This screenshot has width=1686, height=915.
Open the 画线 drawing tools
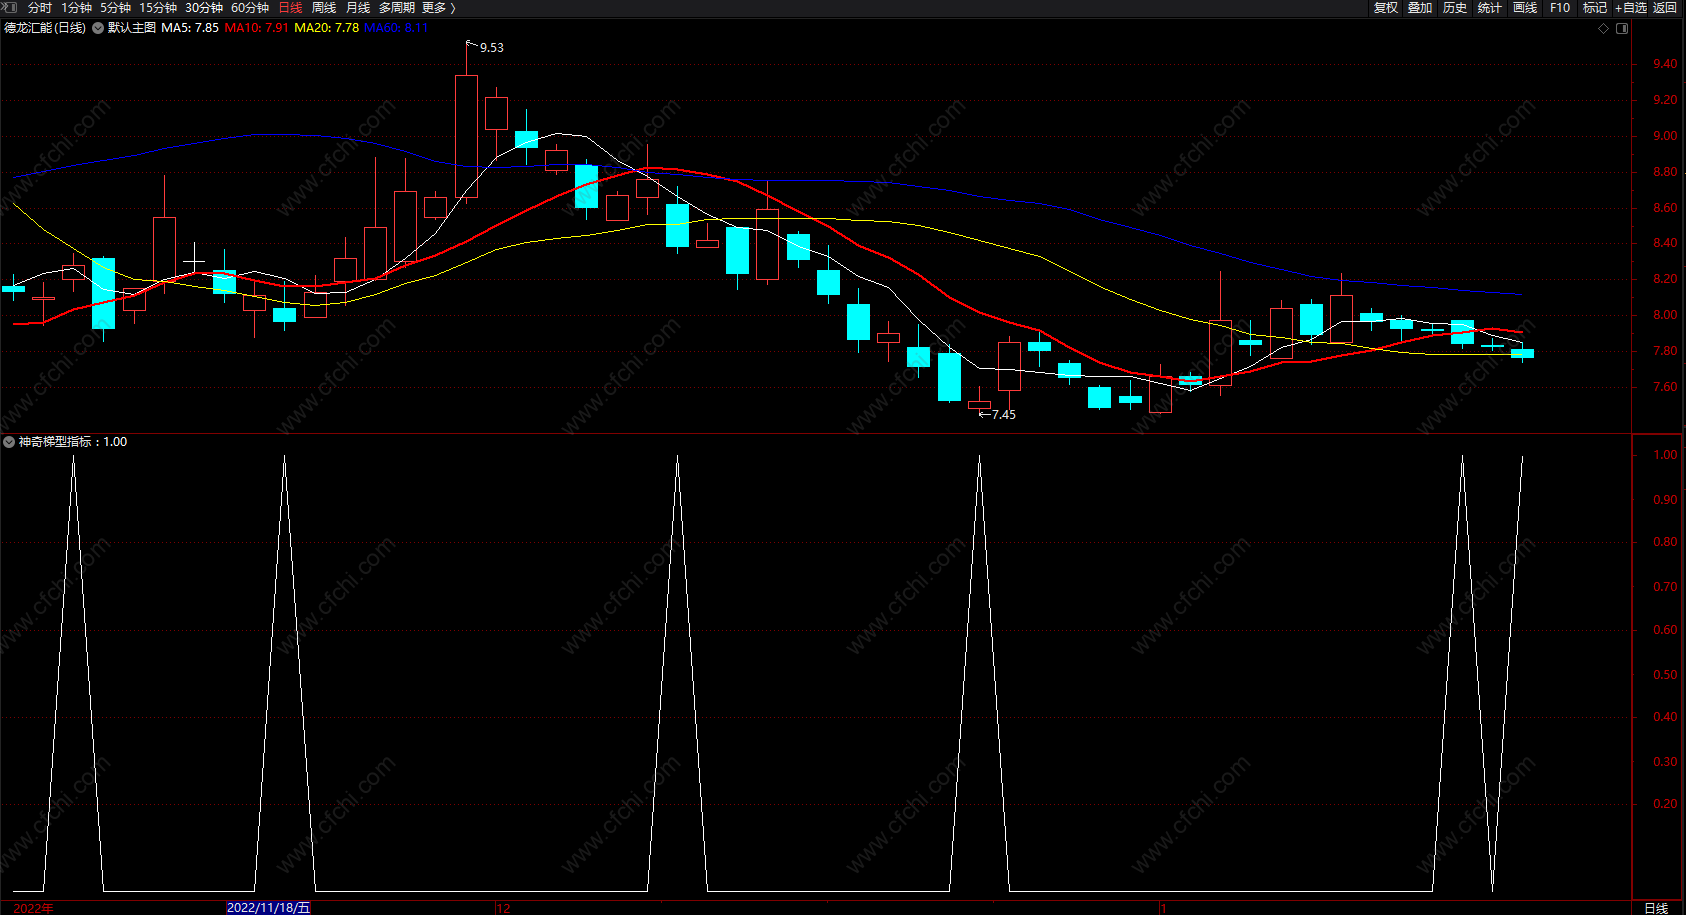(1525, 8)
